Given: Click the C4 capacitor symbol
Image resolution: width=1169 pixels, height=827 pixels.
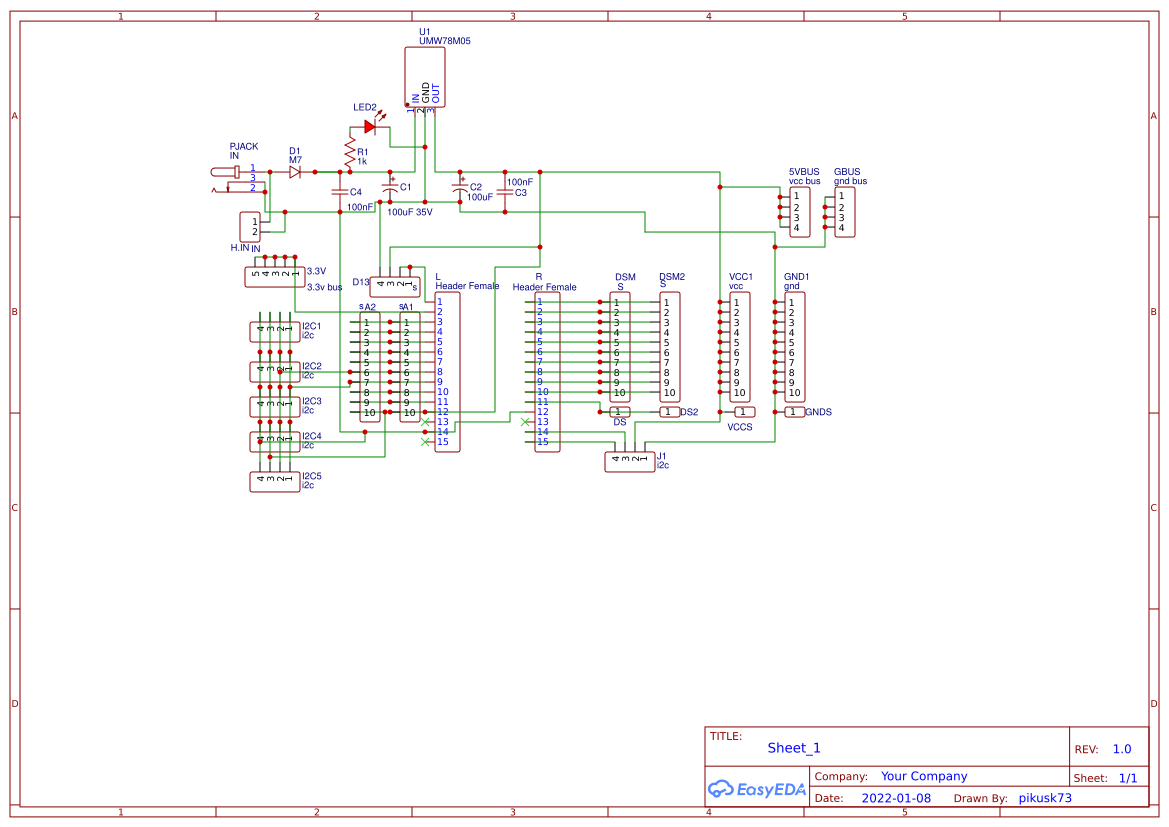Looking at the screenshot, I should (x=340, y=192).
